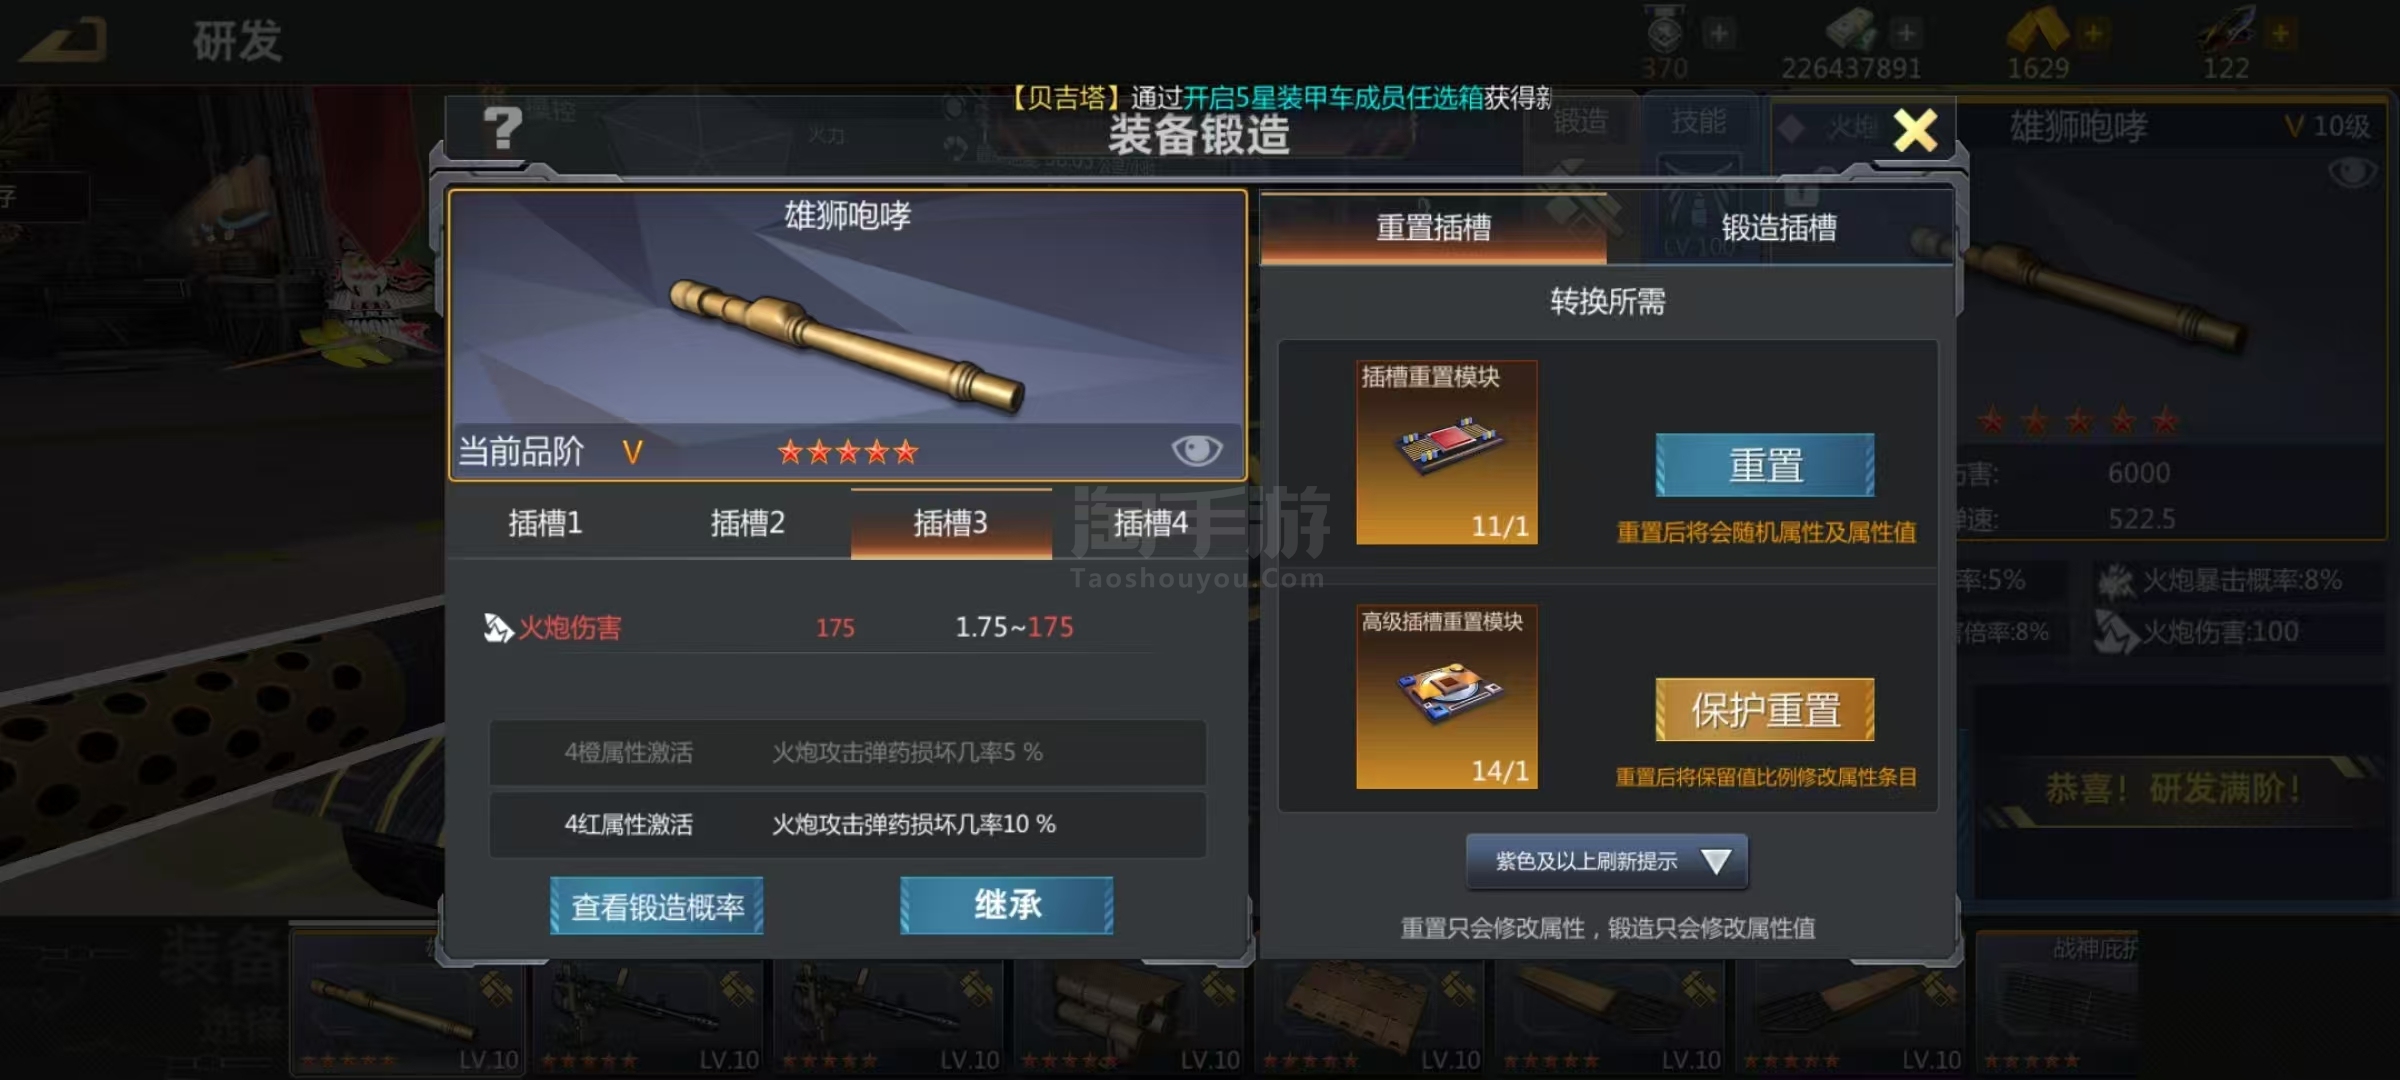The width and height of the screenshot is (2400, 1080).
Task: Open the question mark help icon
Action: coord(502,129)
